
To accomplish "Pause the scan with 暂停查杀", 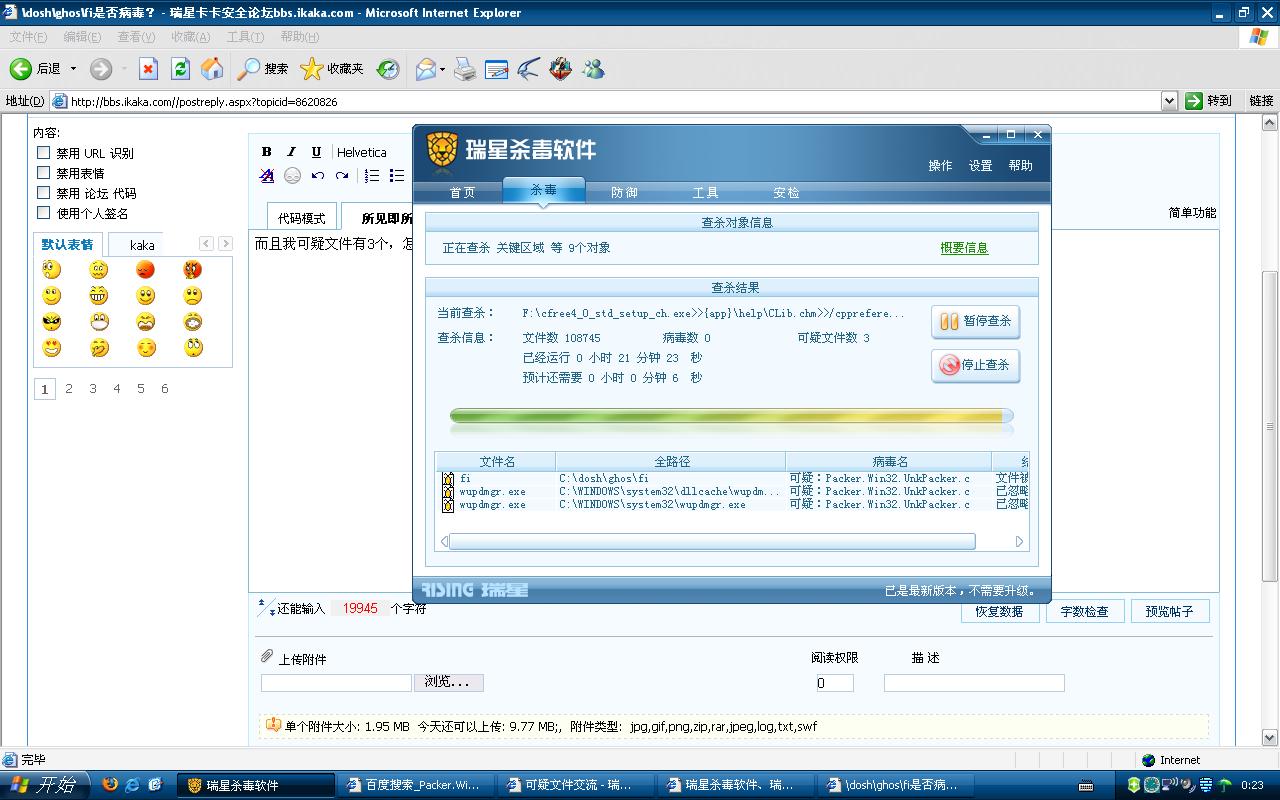I will click(975, 321).
